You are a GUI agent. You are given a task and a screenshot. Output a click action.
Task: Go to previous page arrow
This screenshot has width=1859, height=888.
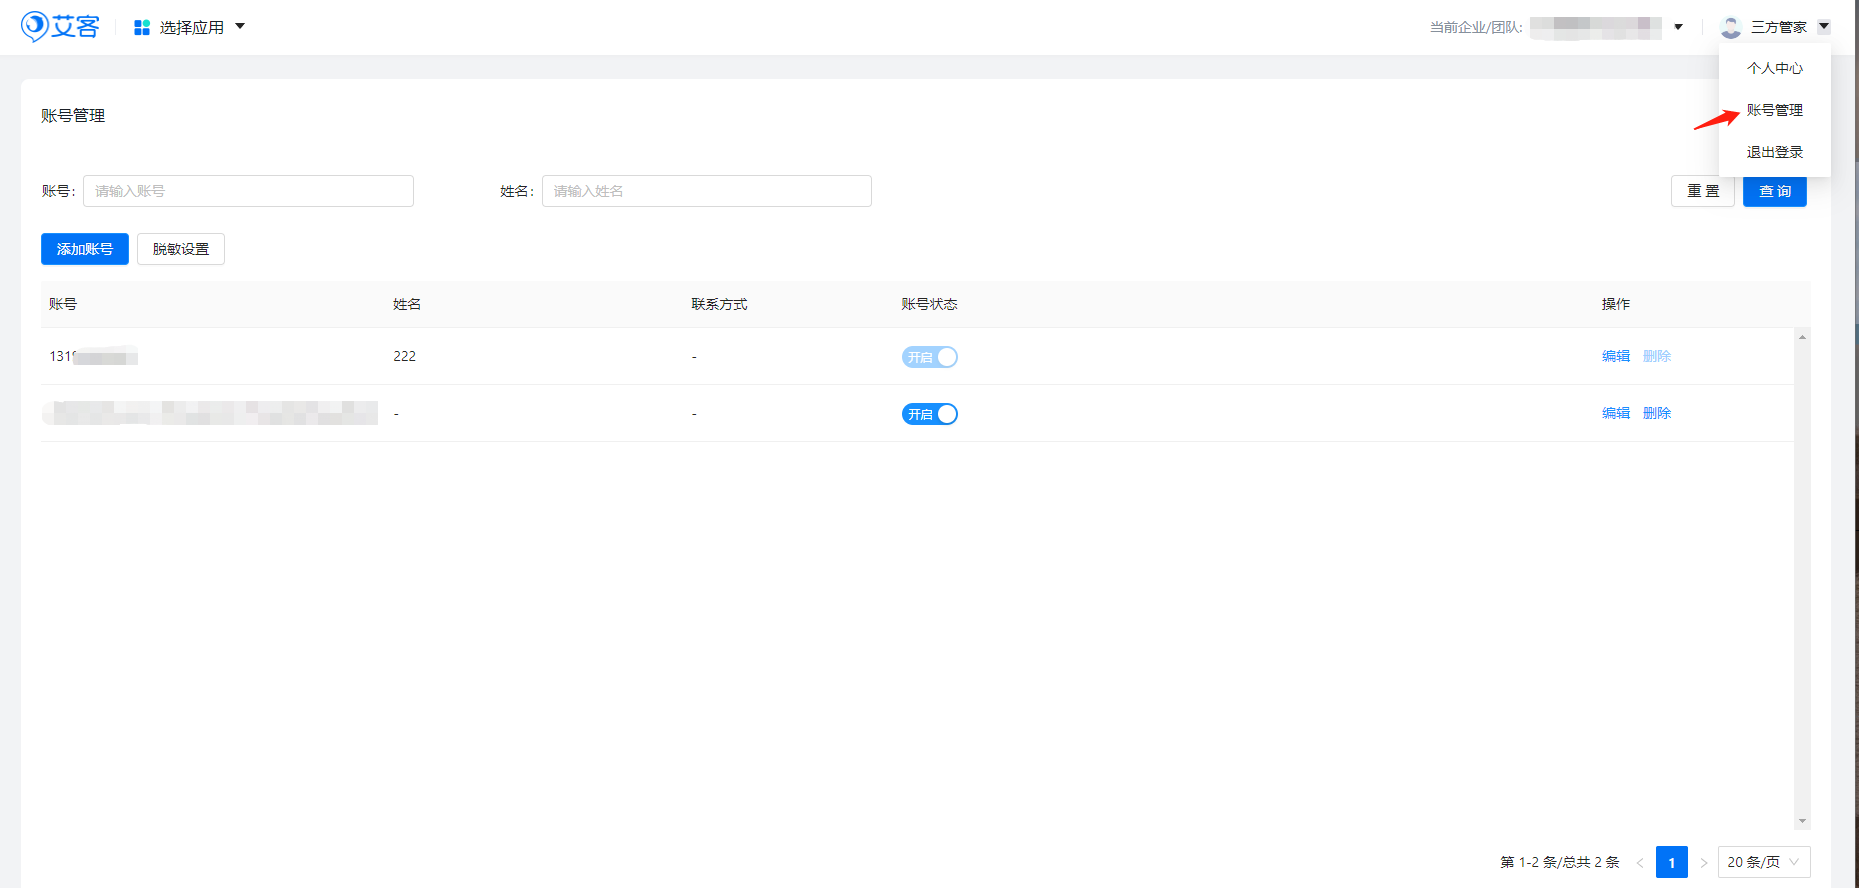coord(1640,862)
